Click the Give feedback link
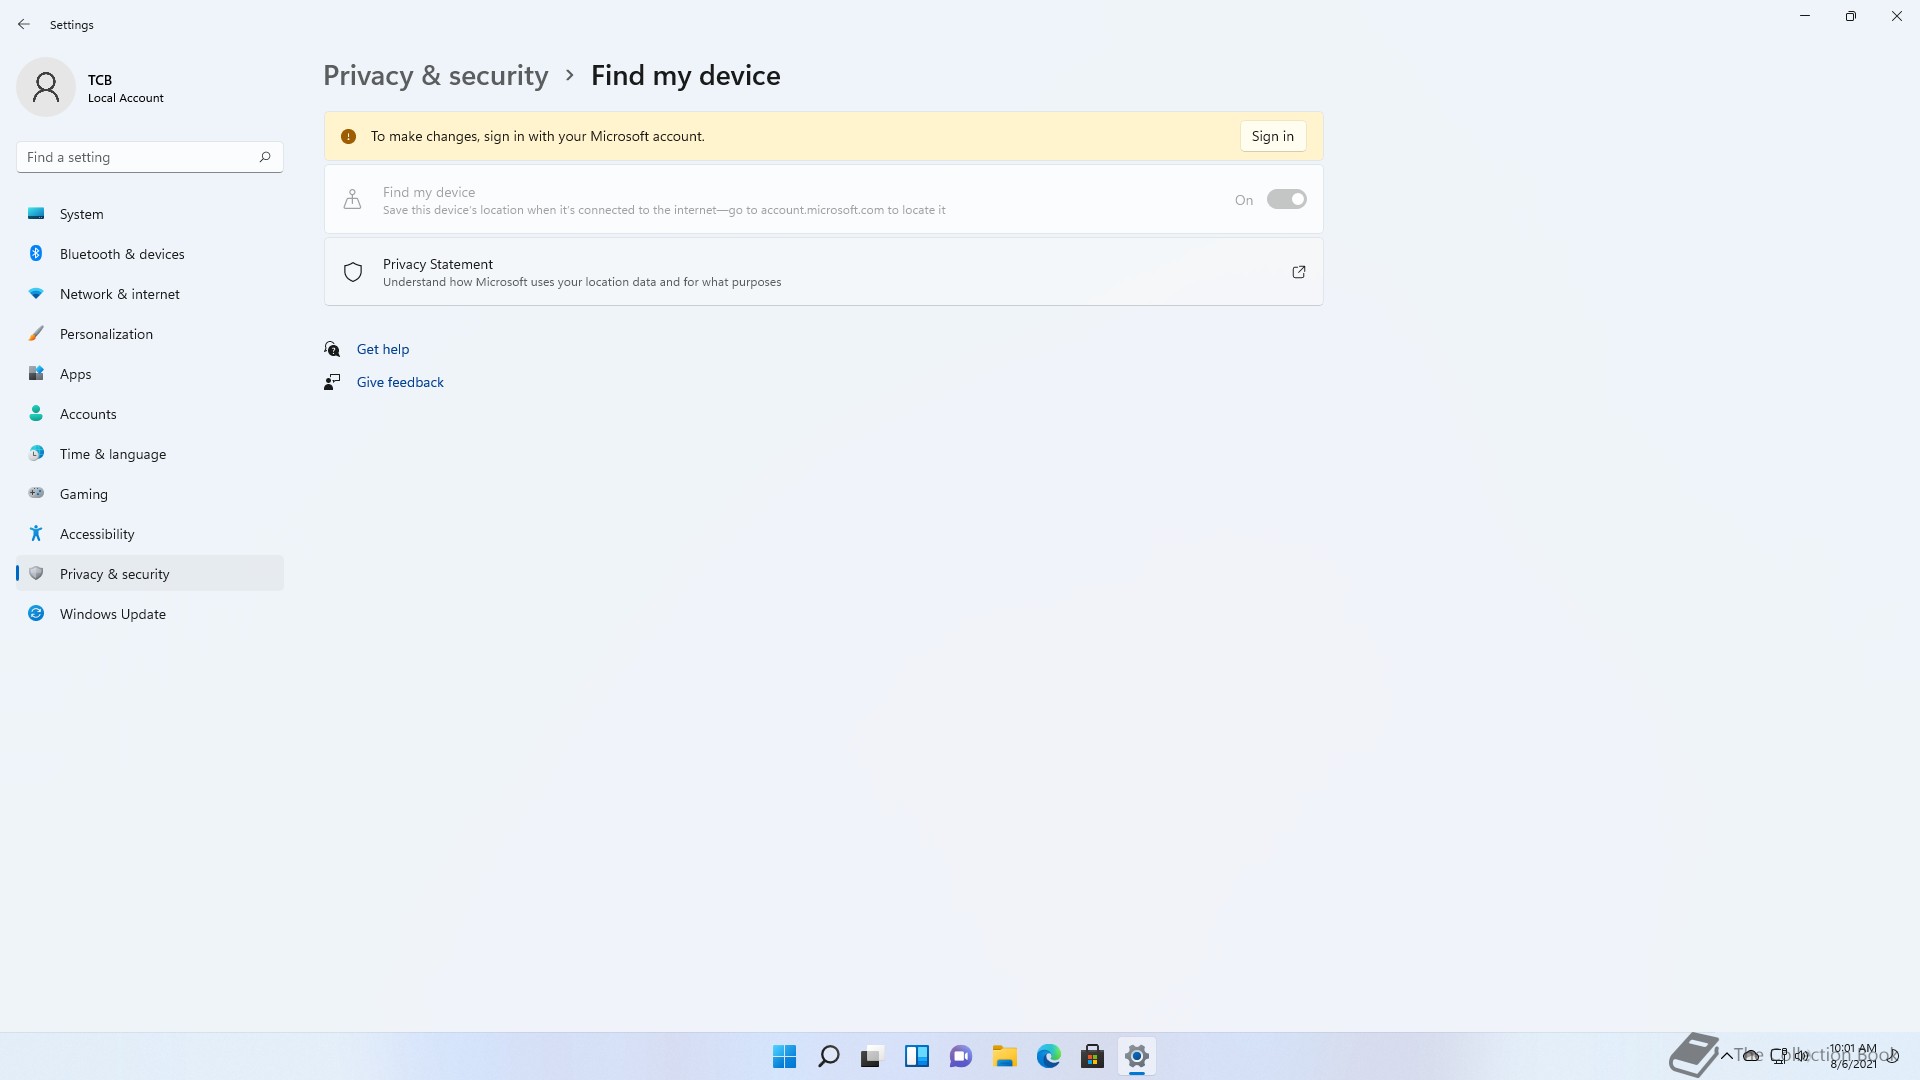The height and width of the screenshot is (1080, 1920). [x=400, y=382]
